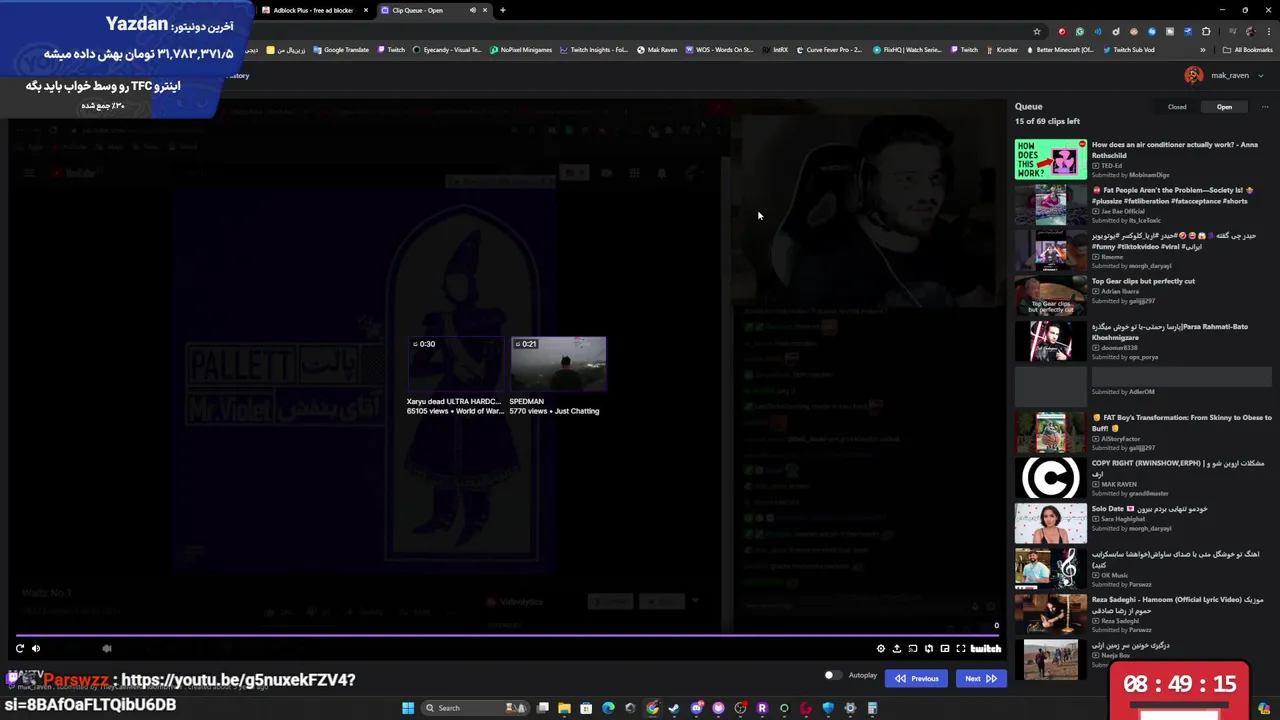Click the clip loop arrows icon
This screenshot has width=1280, height=720.
928,649
